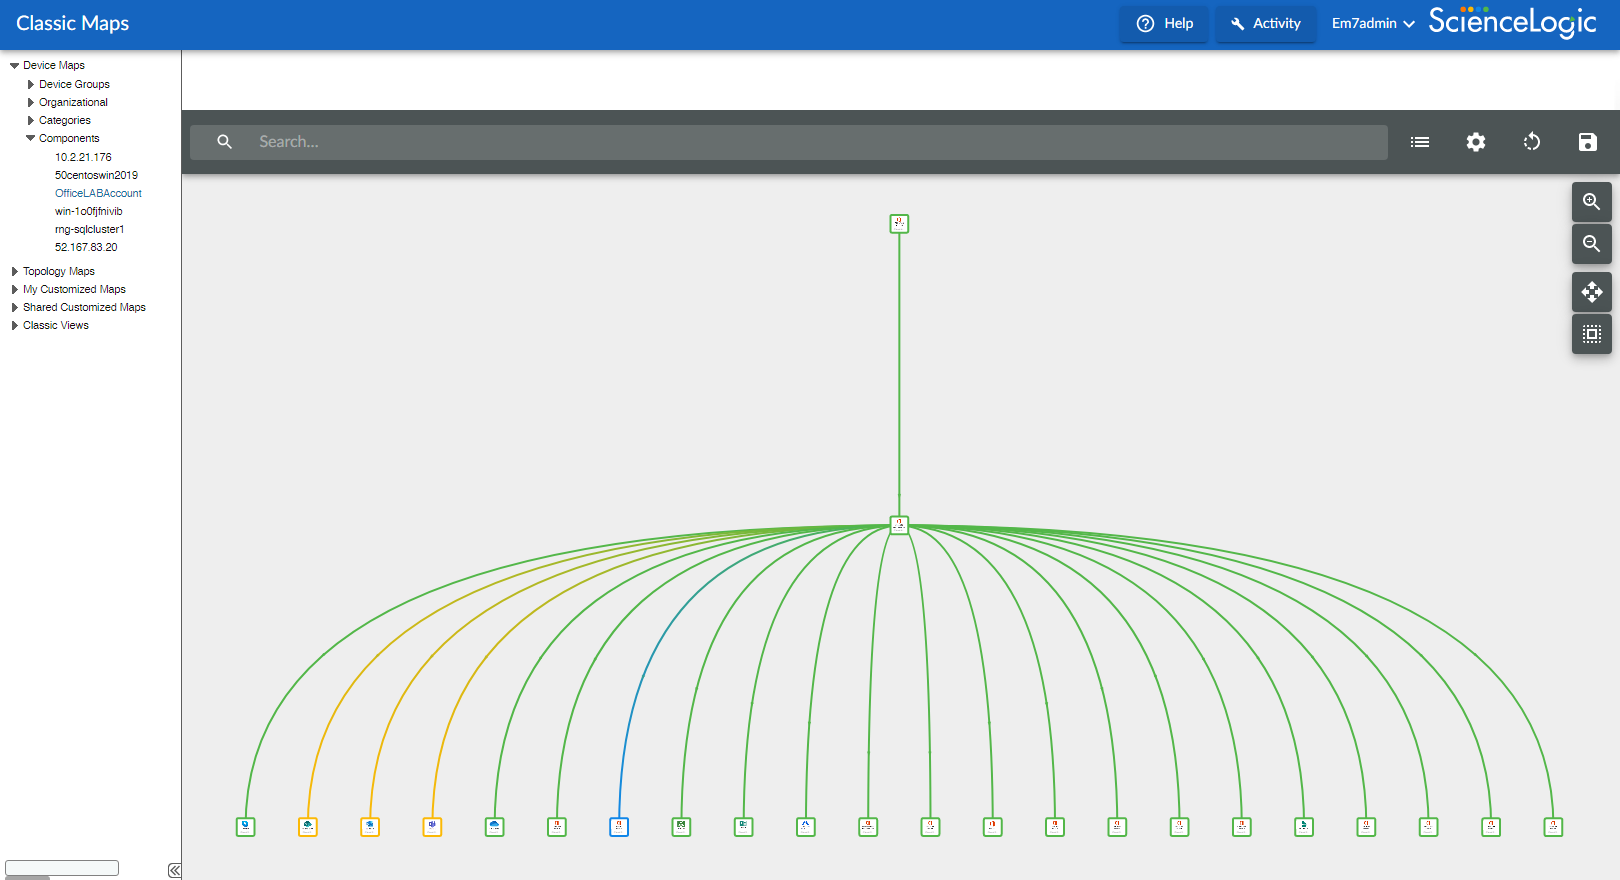Image resolution: width=1620 pixels, height=880 pixels.
Task: Expand the Shared Customized Maps arrow
Action: [x=15, y=307]
